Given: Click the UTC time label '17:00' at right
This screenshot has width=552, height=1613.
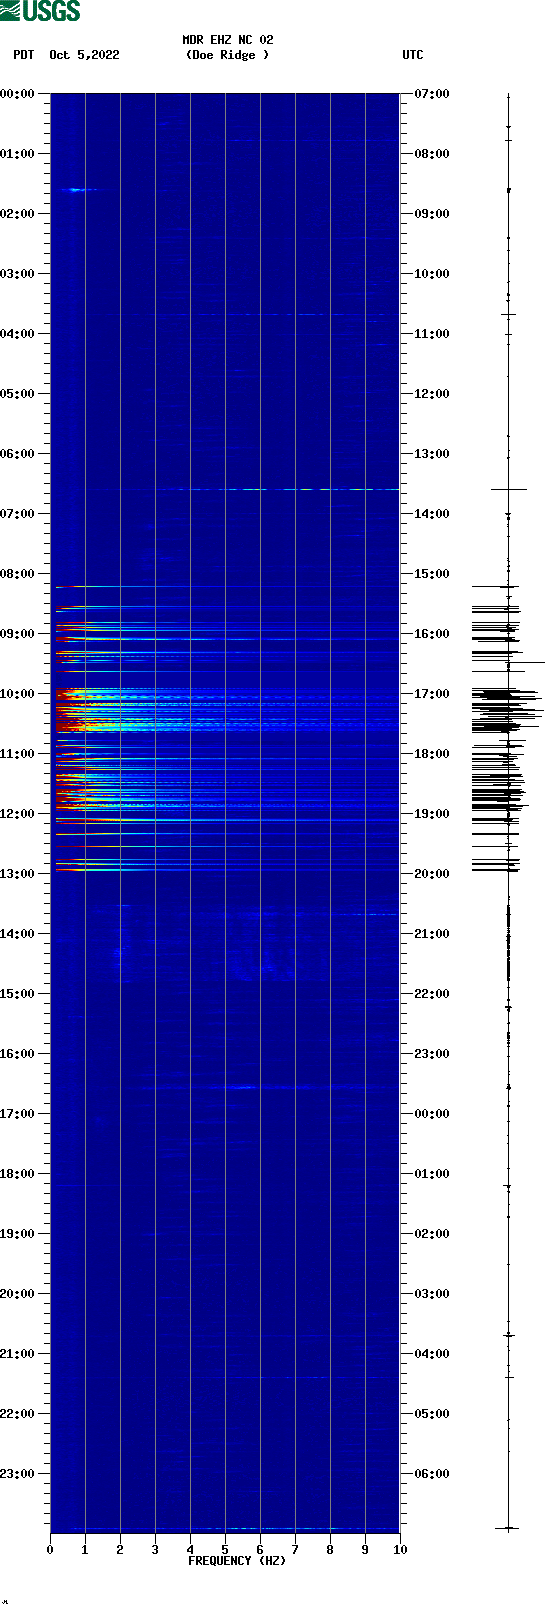Looking at the screenshot, I should point(432,694).
